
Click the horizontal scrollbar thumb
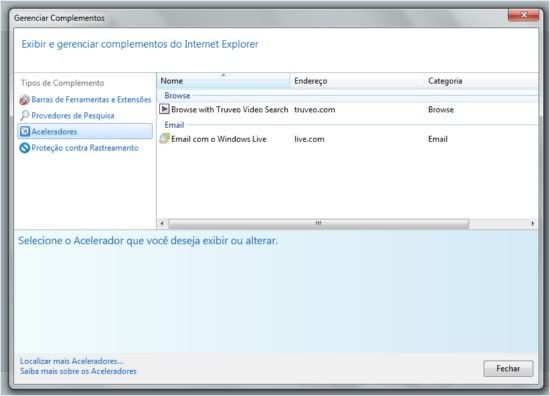pos(318,223)
